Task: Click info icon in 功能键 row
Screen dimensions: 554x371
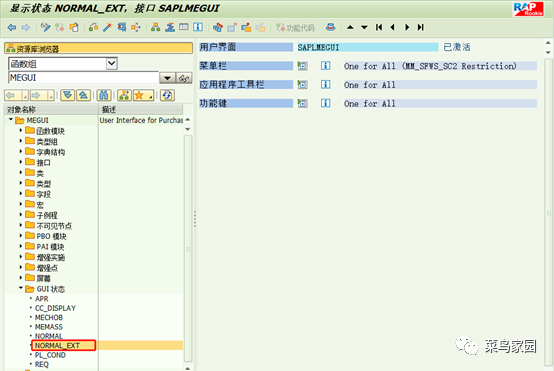Action: [326, 103]
